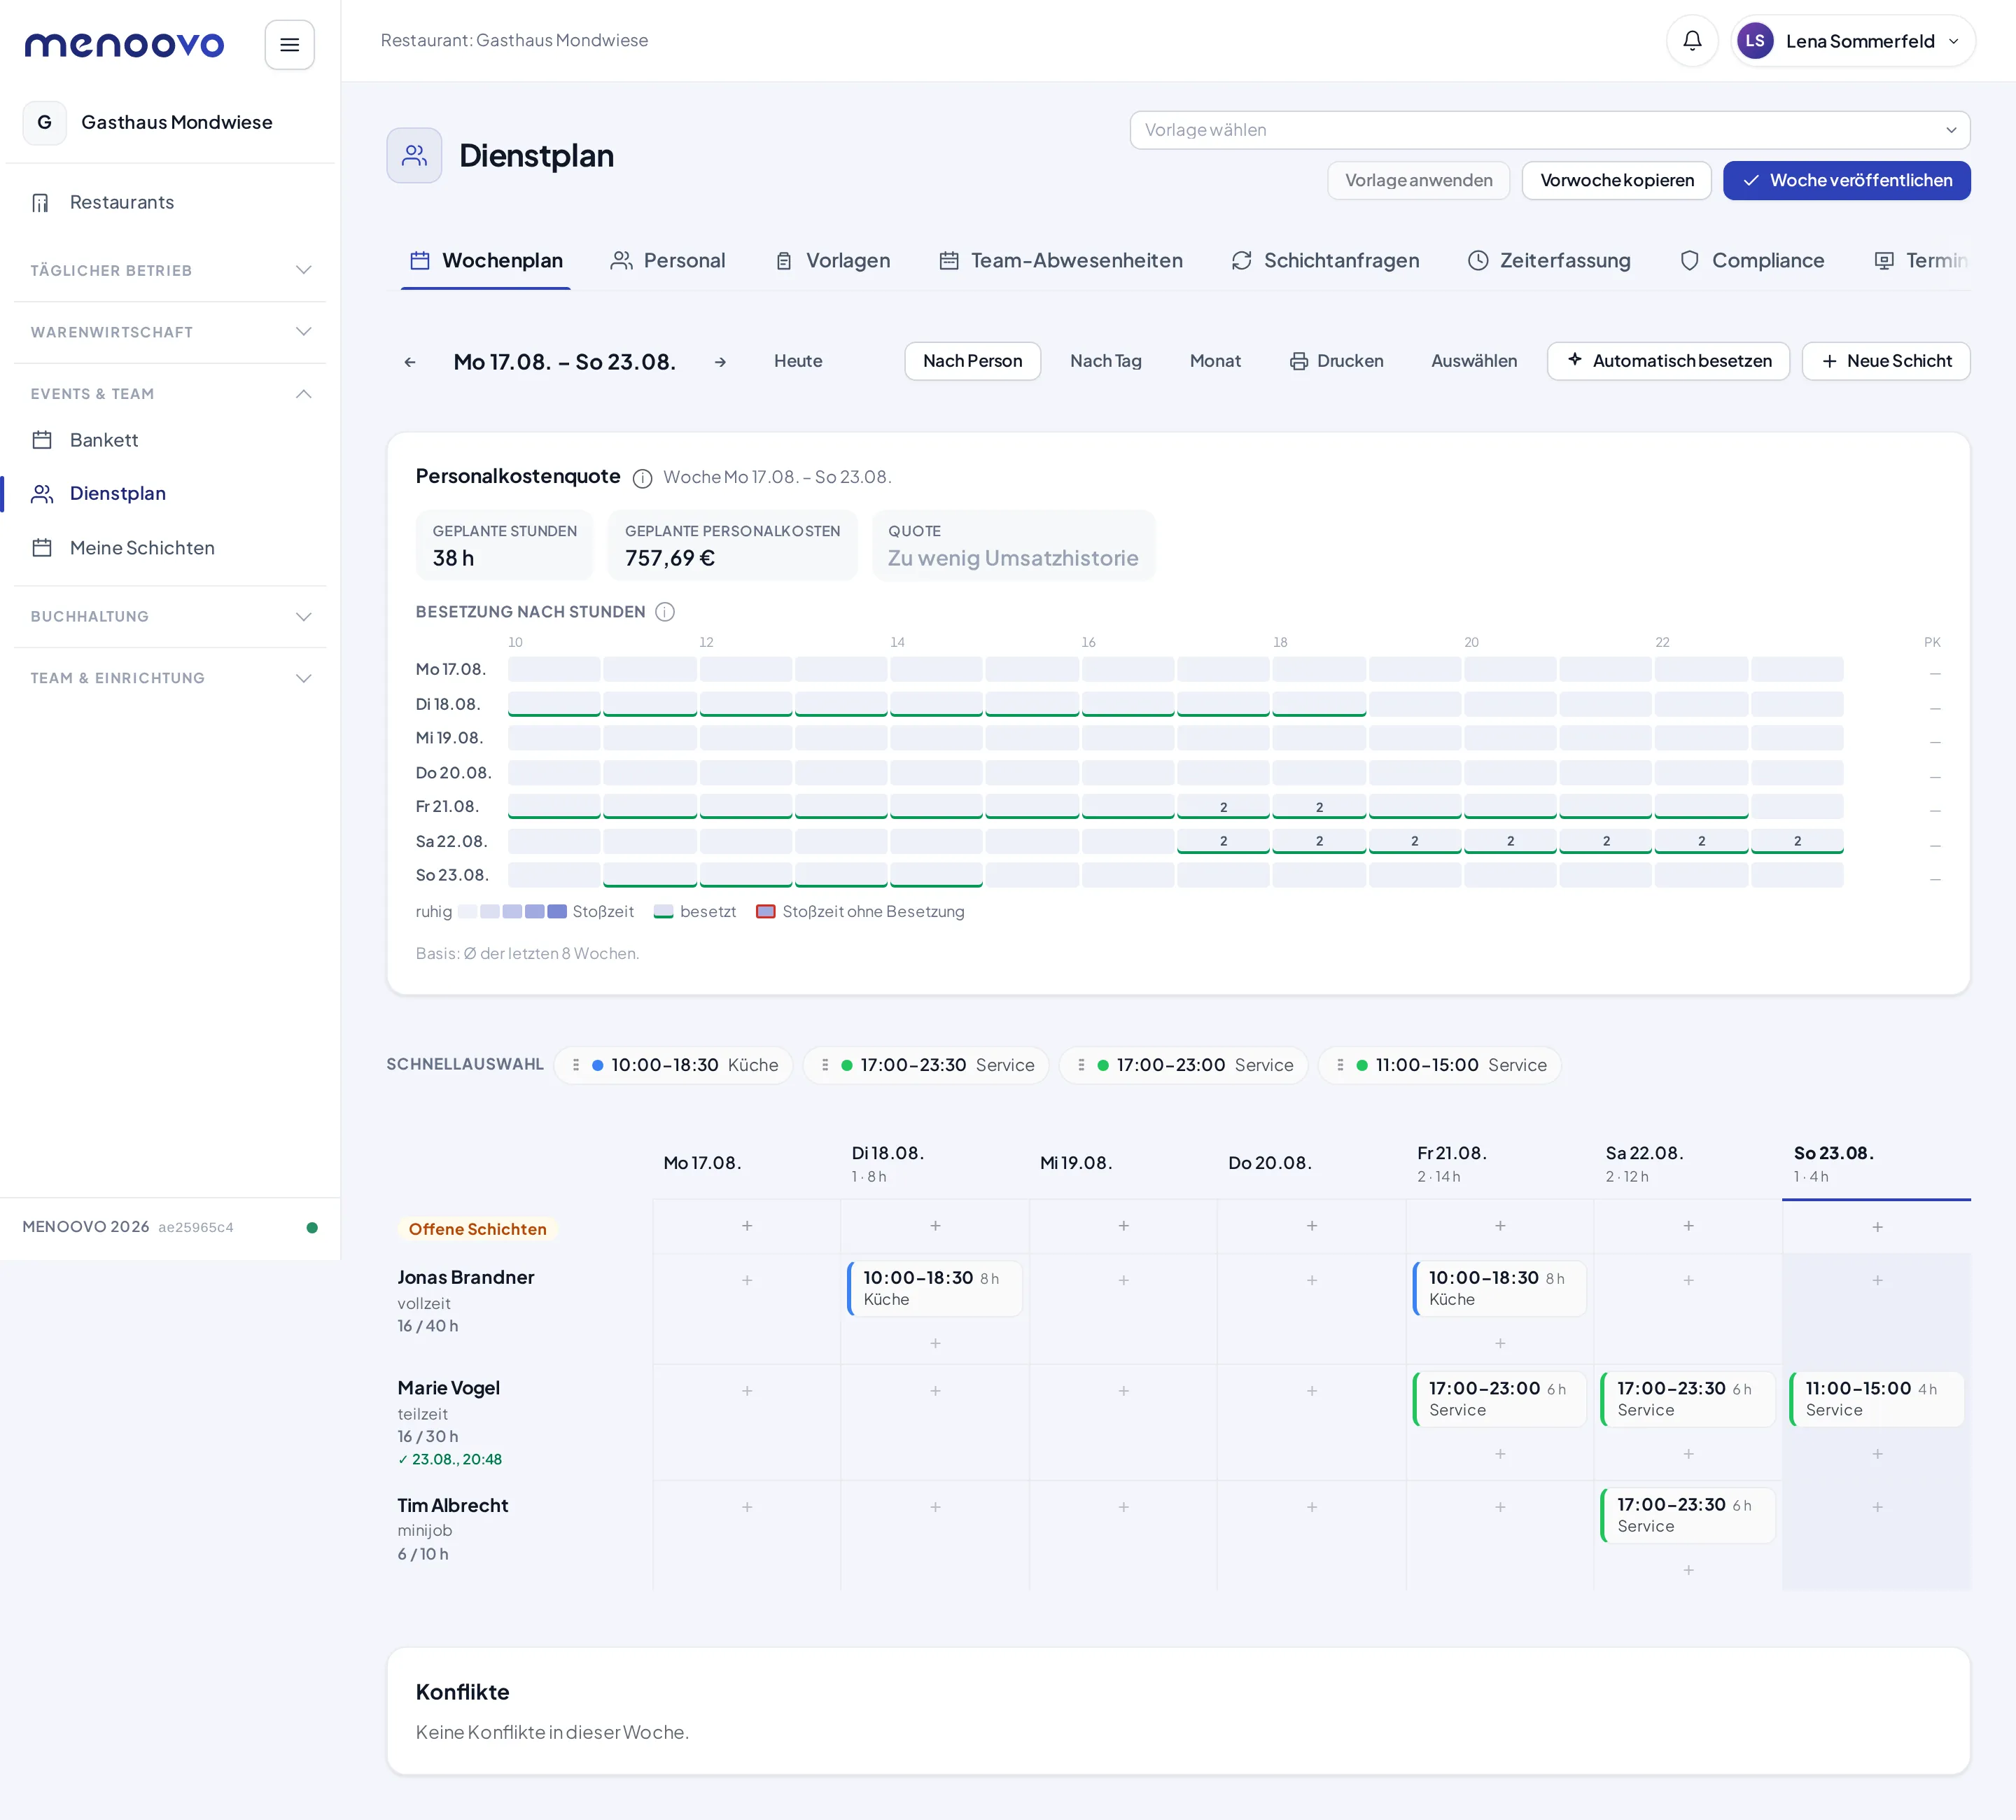
Task: Go to next week arrow
Action: (720, 362)
